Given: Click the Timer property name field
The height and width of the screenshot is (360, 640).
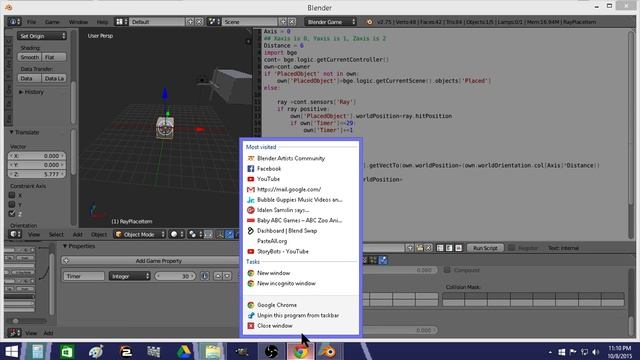Looking at the screenshot, I should click(x=84, y=276).
